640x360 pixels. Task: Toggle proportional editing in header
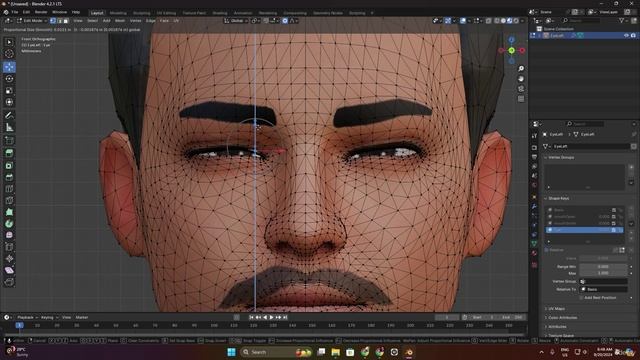coord(285,20)
